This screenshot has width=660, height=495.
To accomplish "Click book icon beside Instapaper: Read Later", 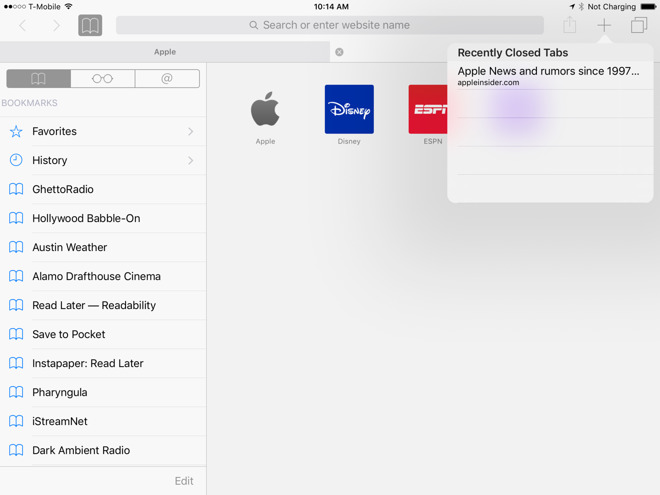I will coord(16,364).
